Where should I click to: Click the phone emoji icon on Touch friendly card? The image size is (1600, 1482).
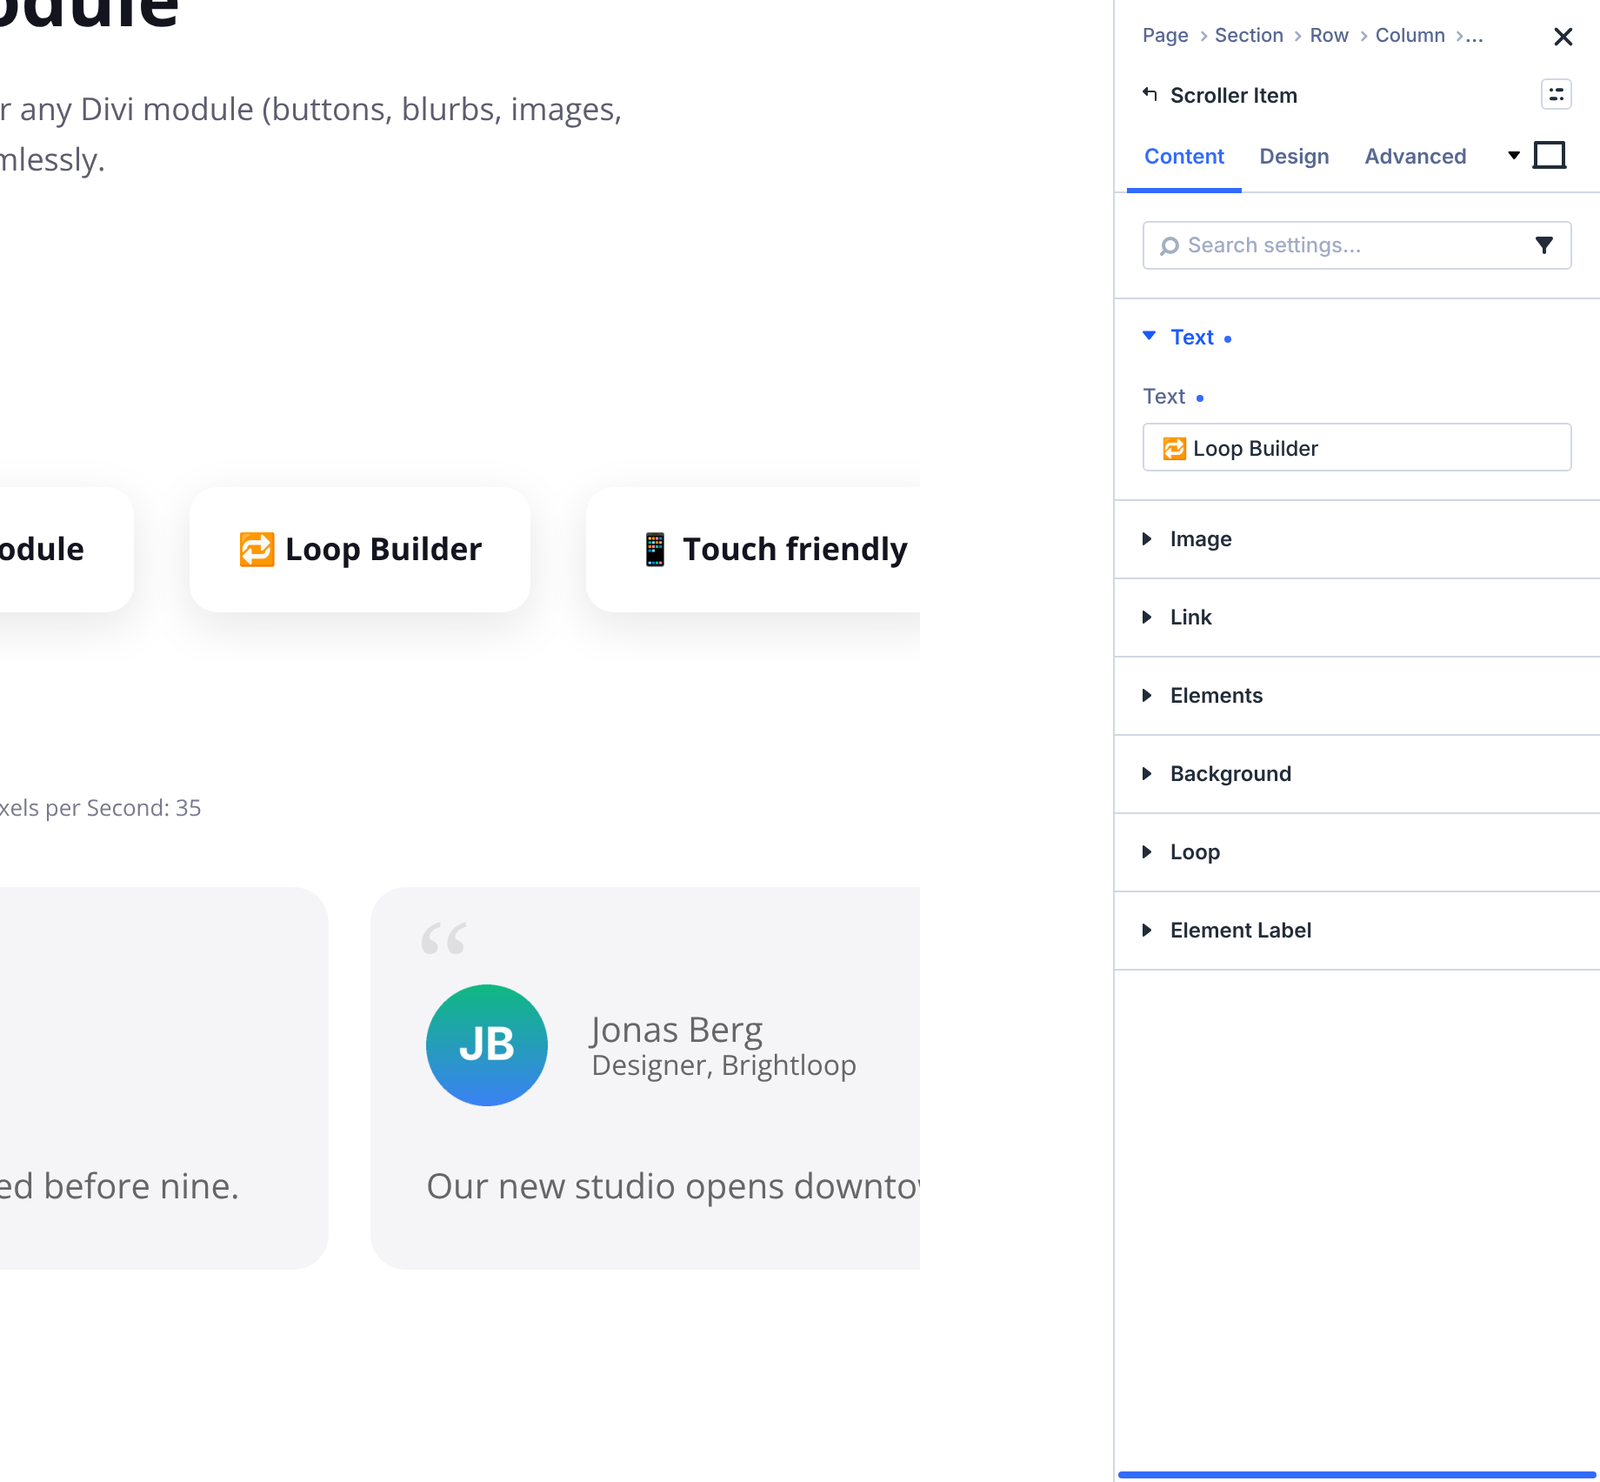click(655, 549)
